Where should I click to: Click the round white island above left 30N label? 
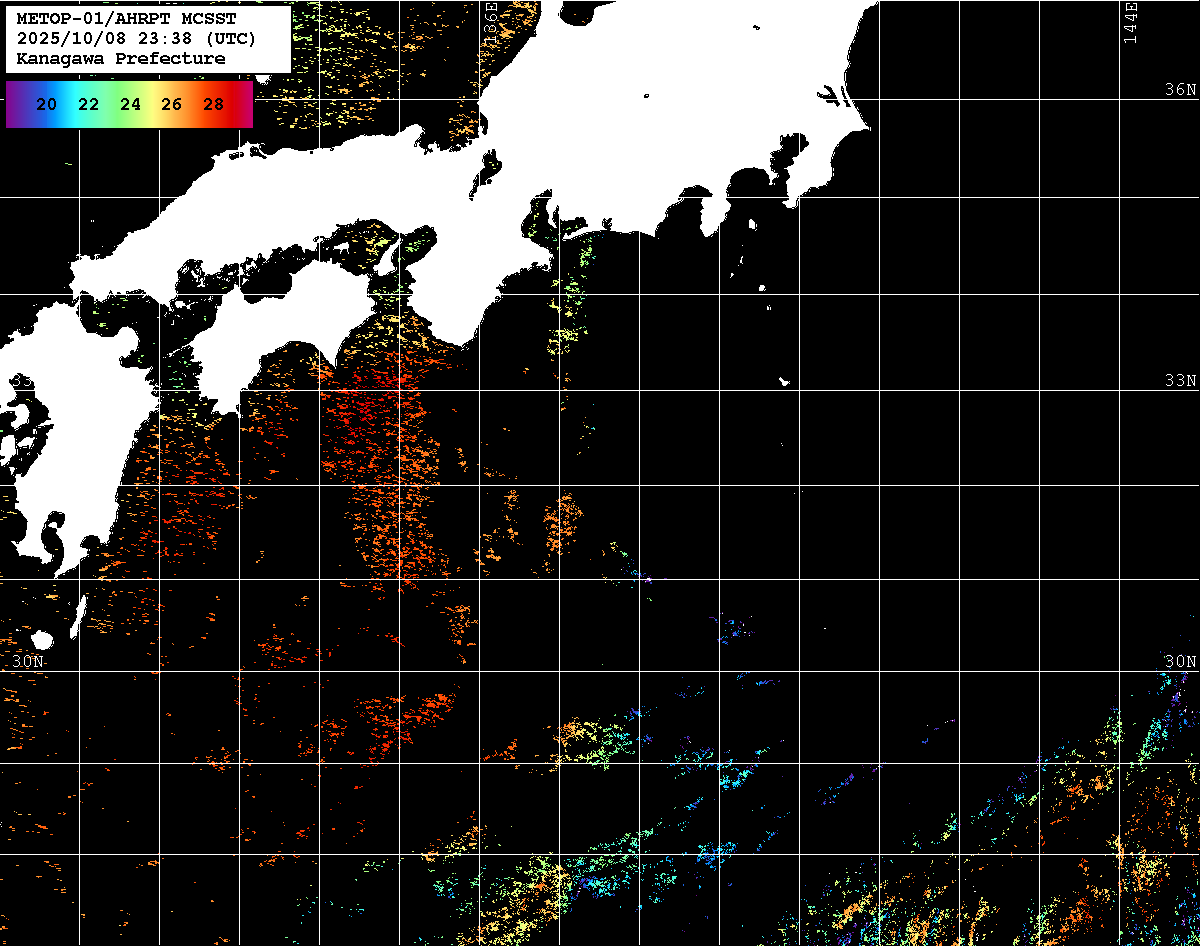pos(42,639)
